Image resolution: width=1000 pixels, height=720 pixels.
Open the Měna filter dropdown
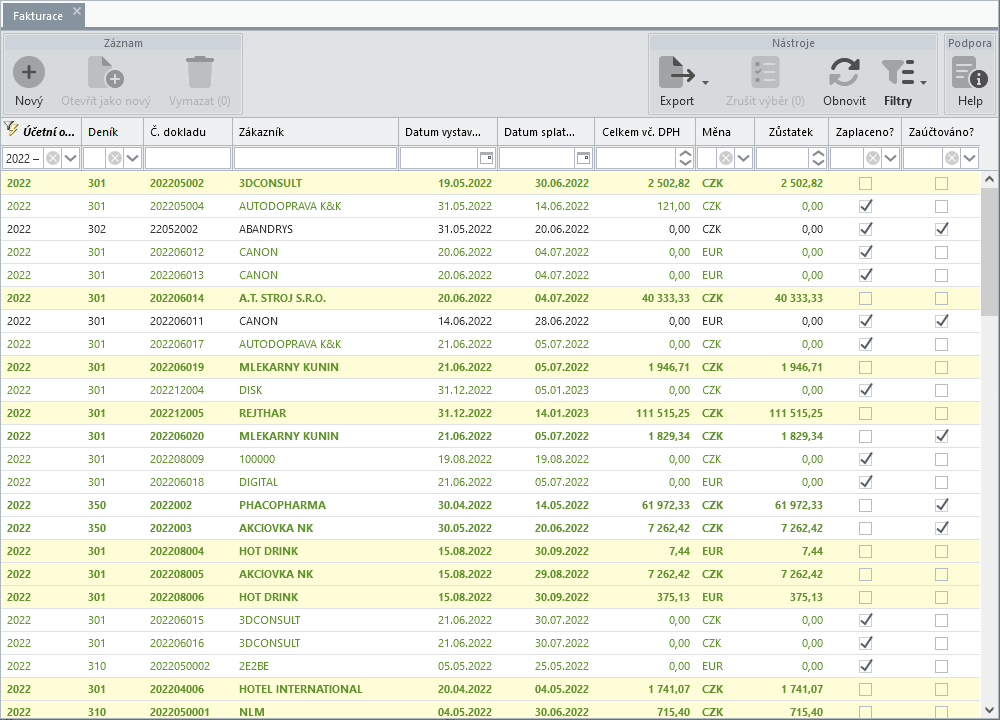tap(743, 158)
